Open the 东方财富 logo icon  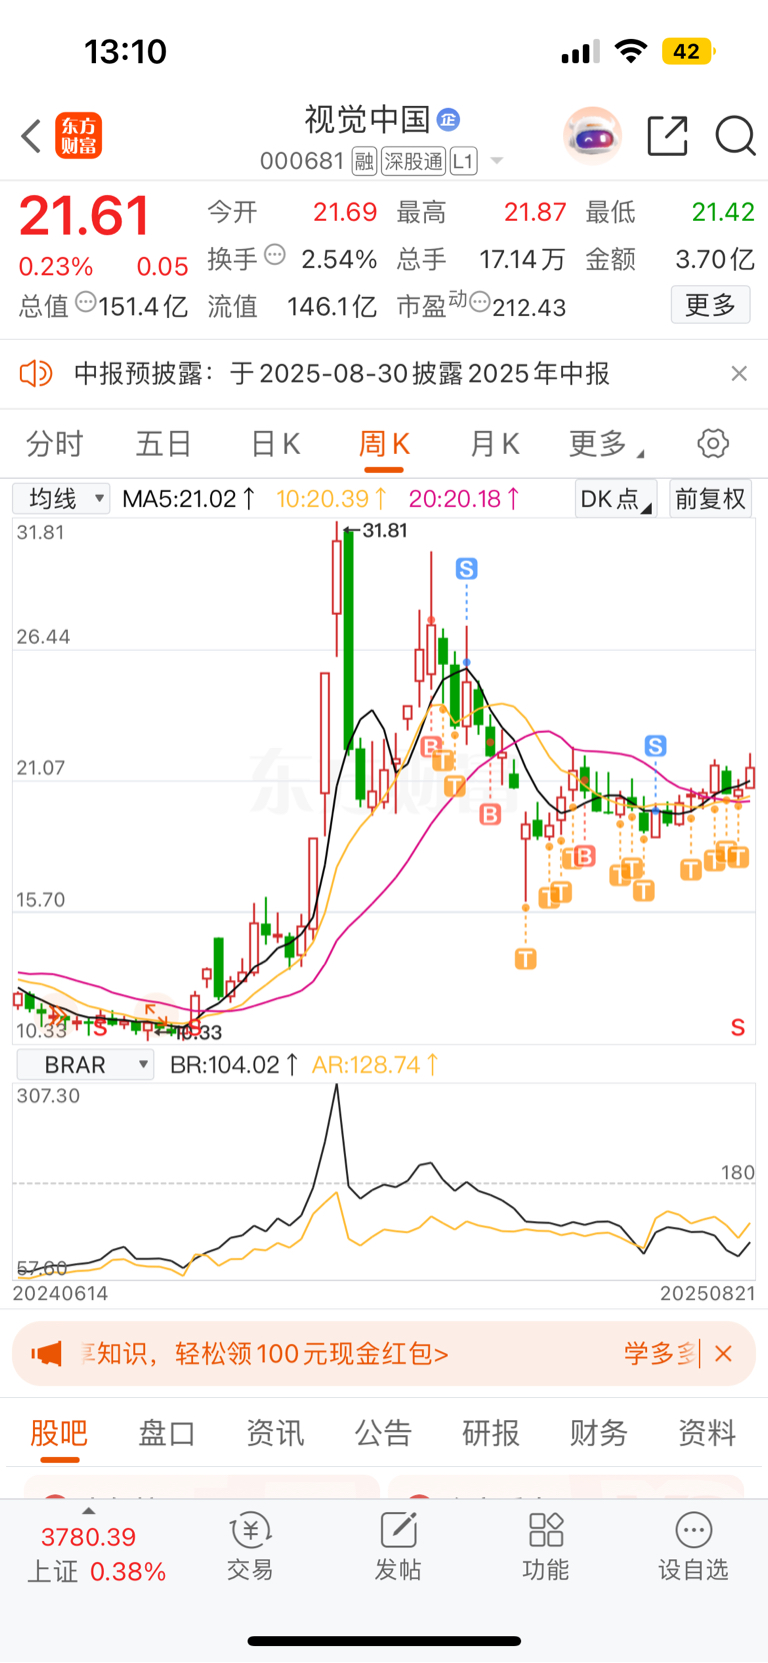coord(79,136)
